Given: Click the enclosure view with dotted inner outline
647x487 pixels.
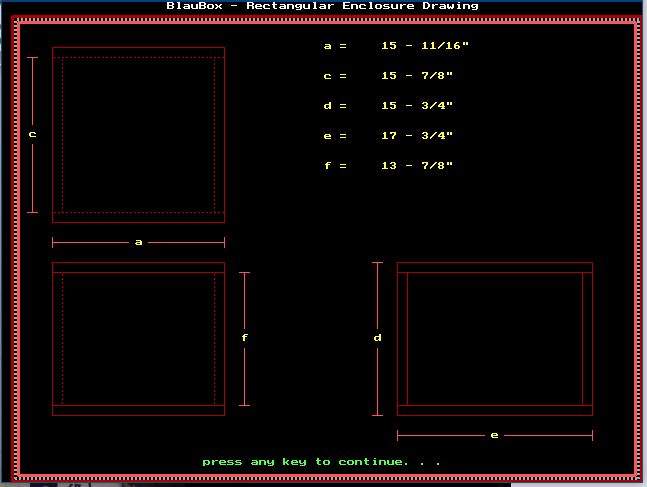Looking at the screenshot, I should click(139, 135).
